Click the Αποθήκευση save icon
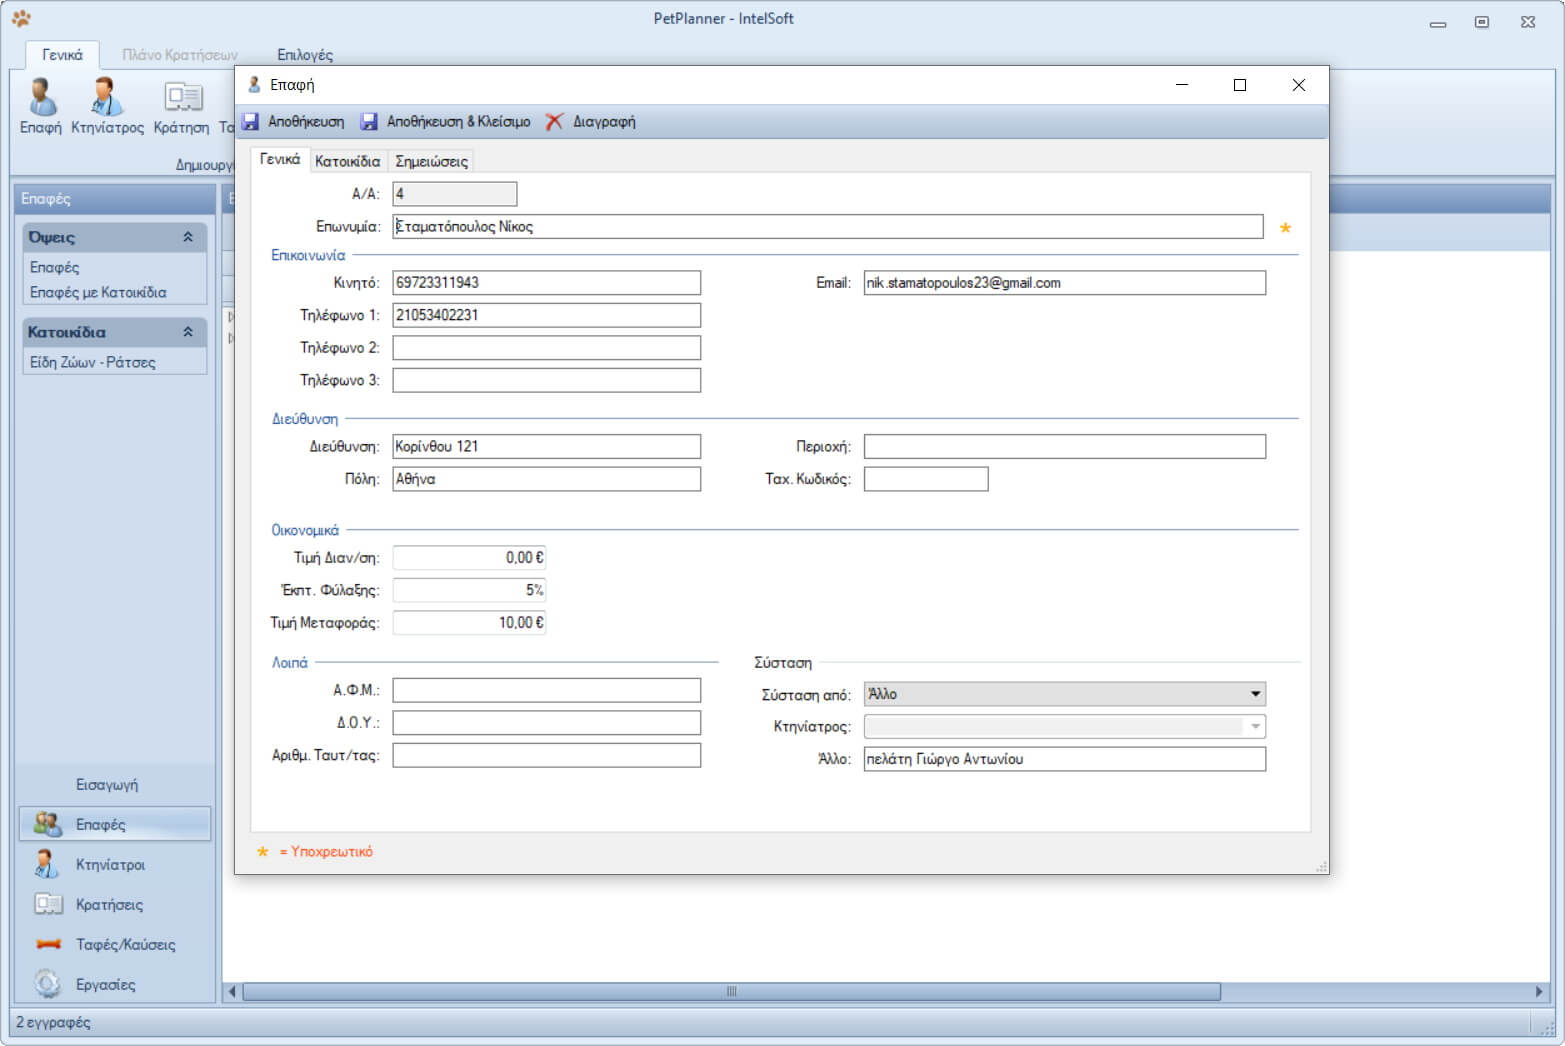This screenshot has width=1565, height=1046. 251,122
